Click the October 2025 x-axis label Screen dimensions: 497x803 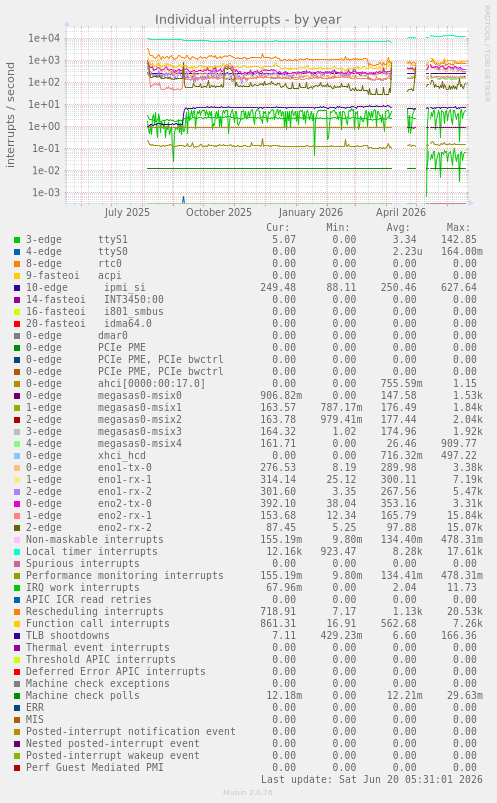[219, 212]
